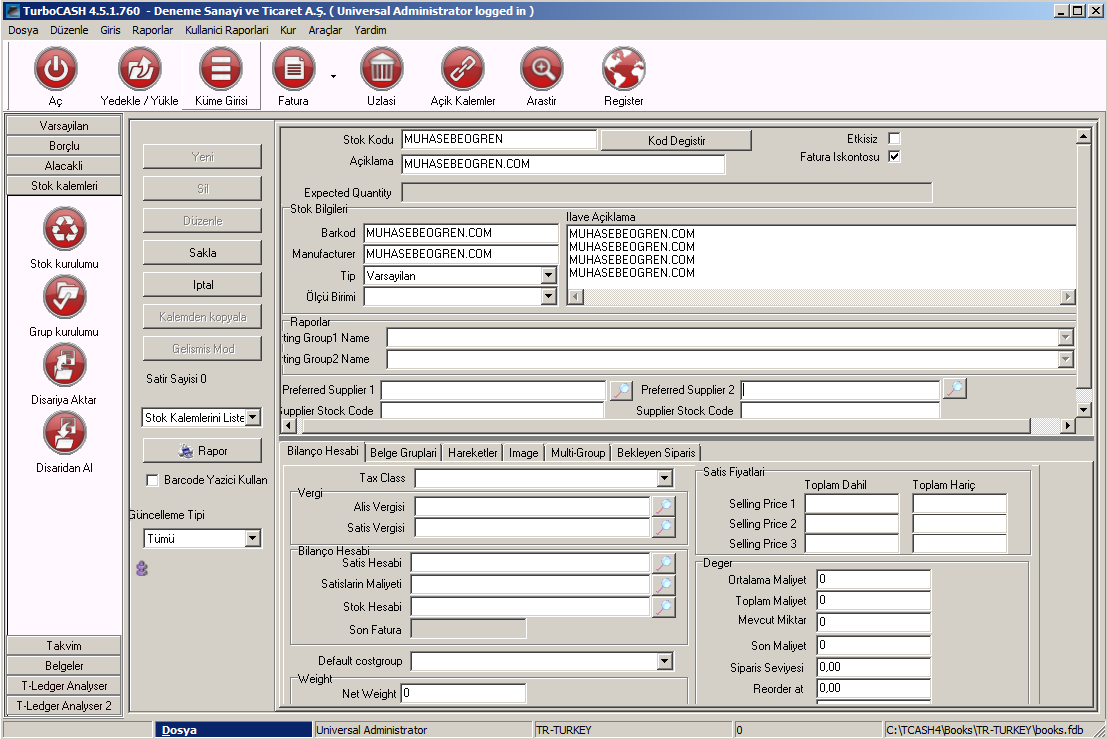The width and height of the screenshot is (1108, 739).
Task: Click the Stok Hesabi lookup magnifier
Action: pyautogui.click(x=664, y=607)
